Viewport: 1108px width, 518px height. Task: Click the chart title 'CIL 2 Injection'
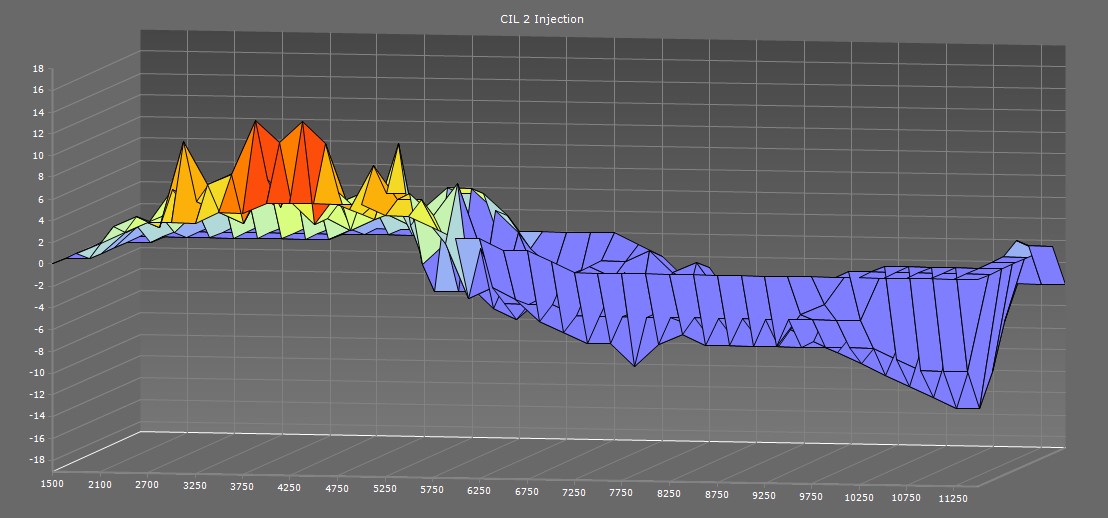[542, 19]
